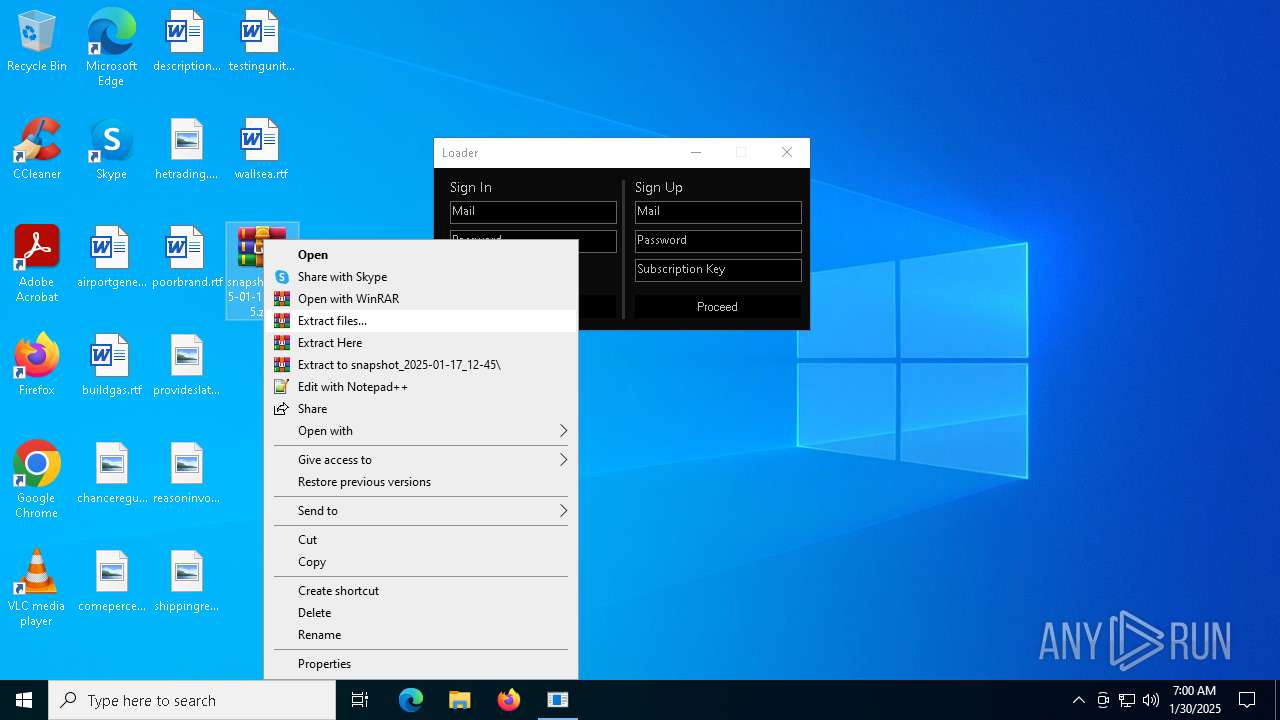
Task: Select Extract files... menu entry
Action: pos(421,321)
